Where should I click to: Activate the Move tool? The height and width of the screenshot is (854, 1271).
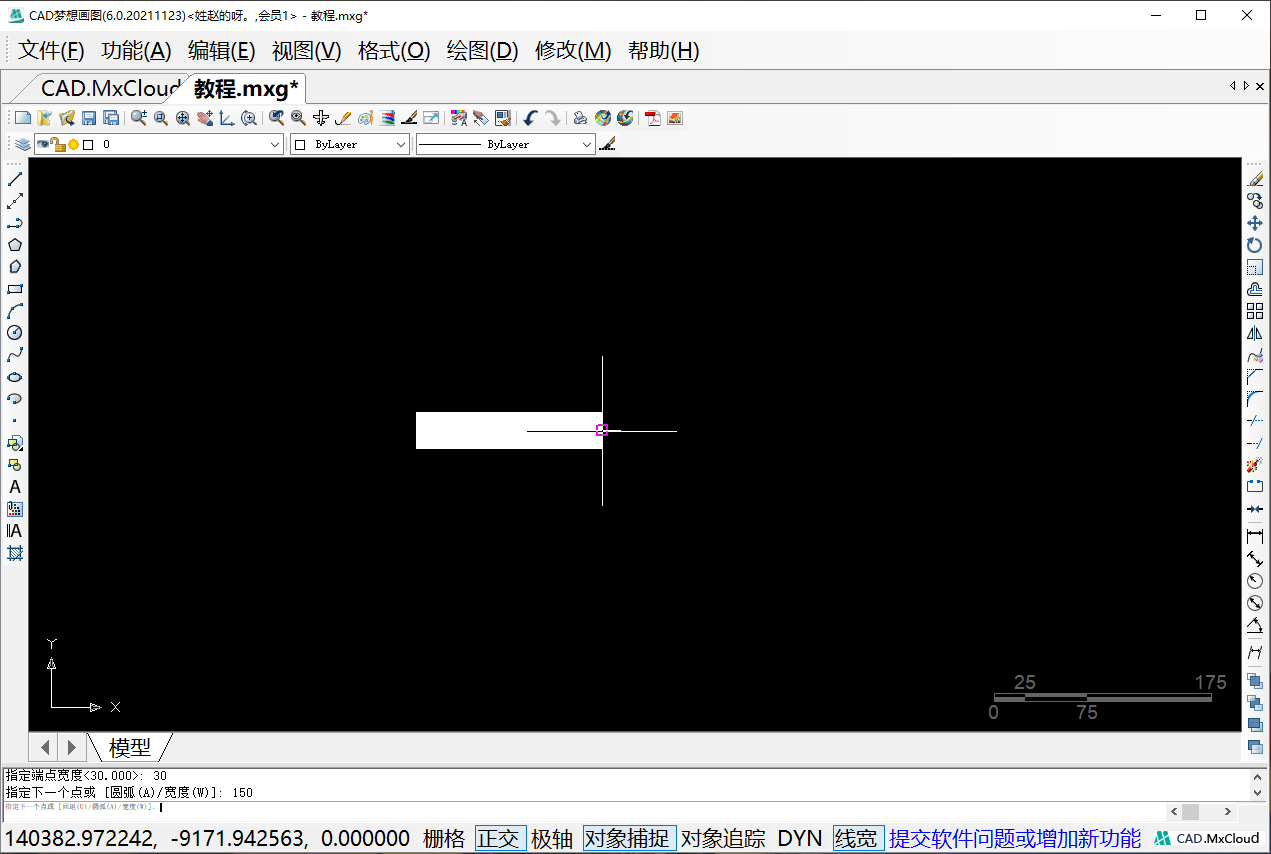point(1255,223)
